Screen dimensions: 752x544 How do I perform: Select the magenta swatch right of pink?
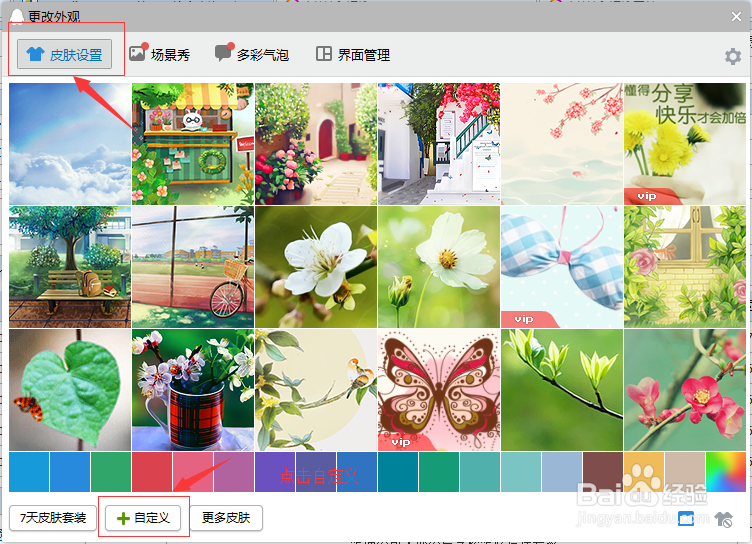point(234,472)
